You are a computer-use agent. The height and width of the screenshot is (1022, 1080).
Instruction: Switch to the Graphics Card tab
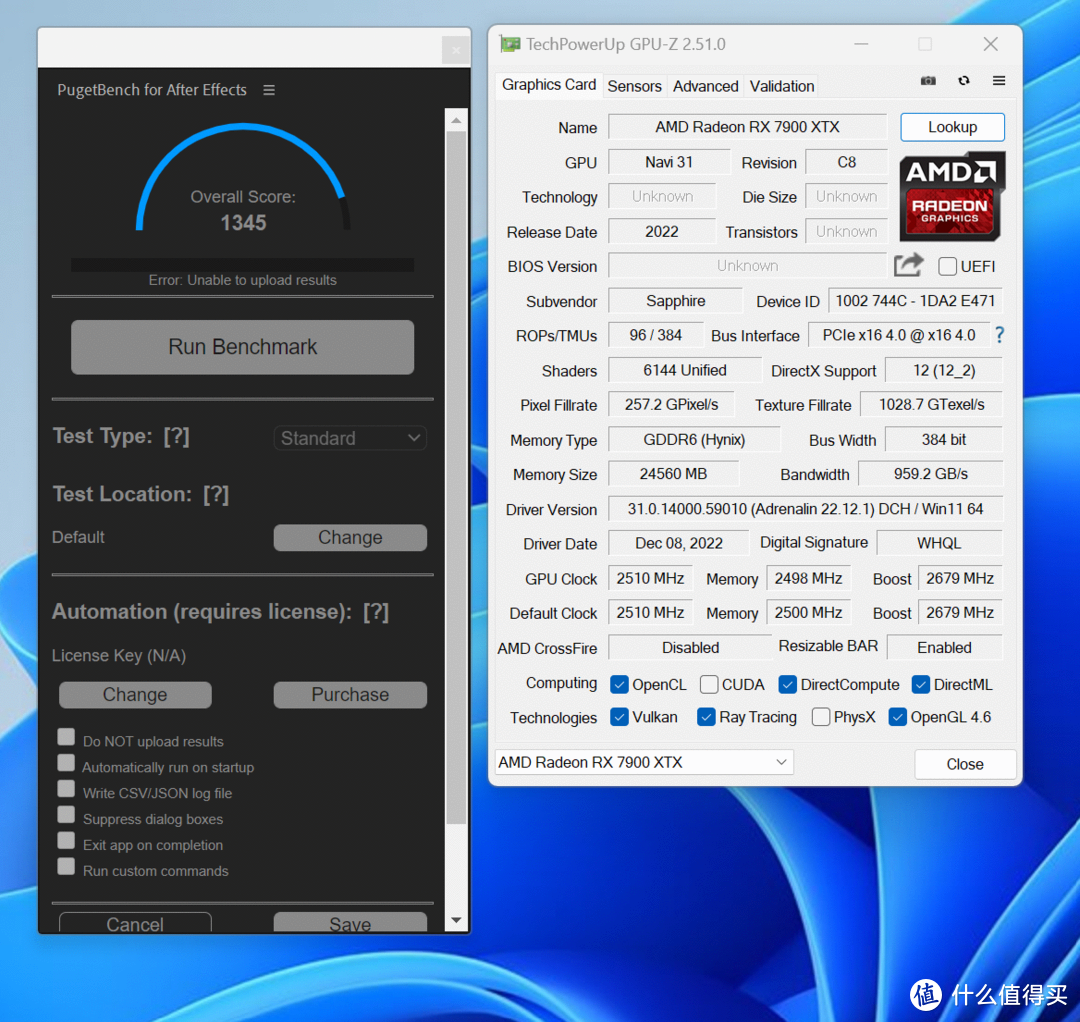tap(549, 85)
